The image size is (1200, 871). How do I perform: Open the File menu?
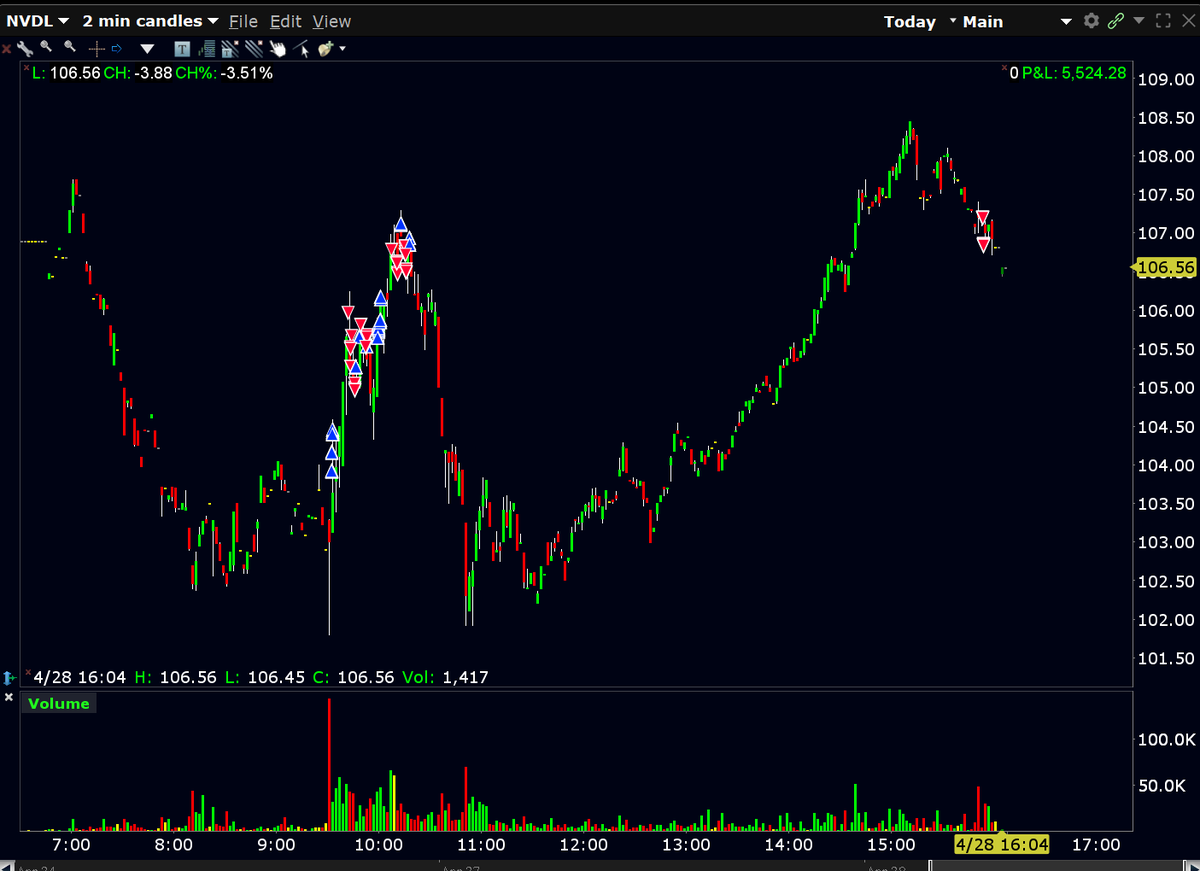click(x=243, y=20)
